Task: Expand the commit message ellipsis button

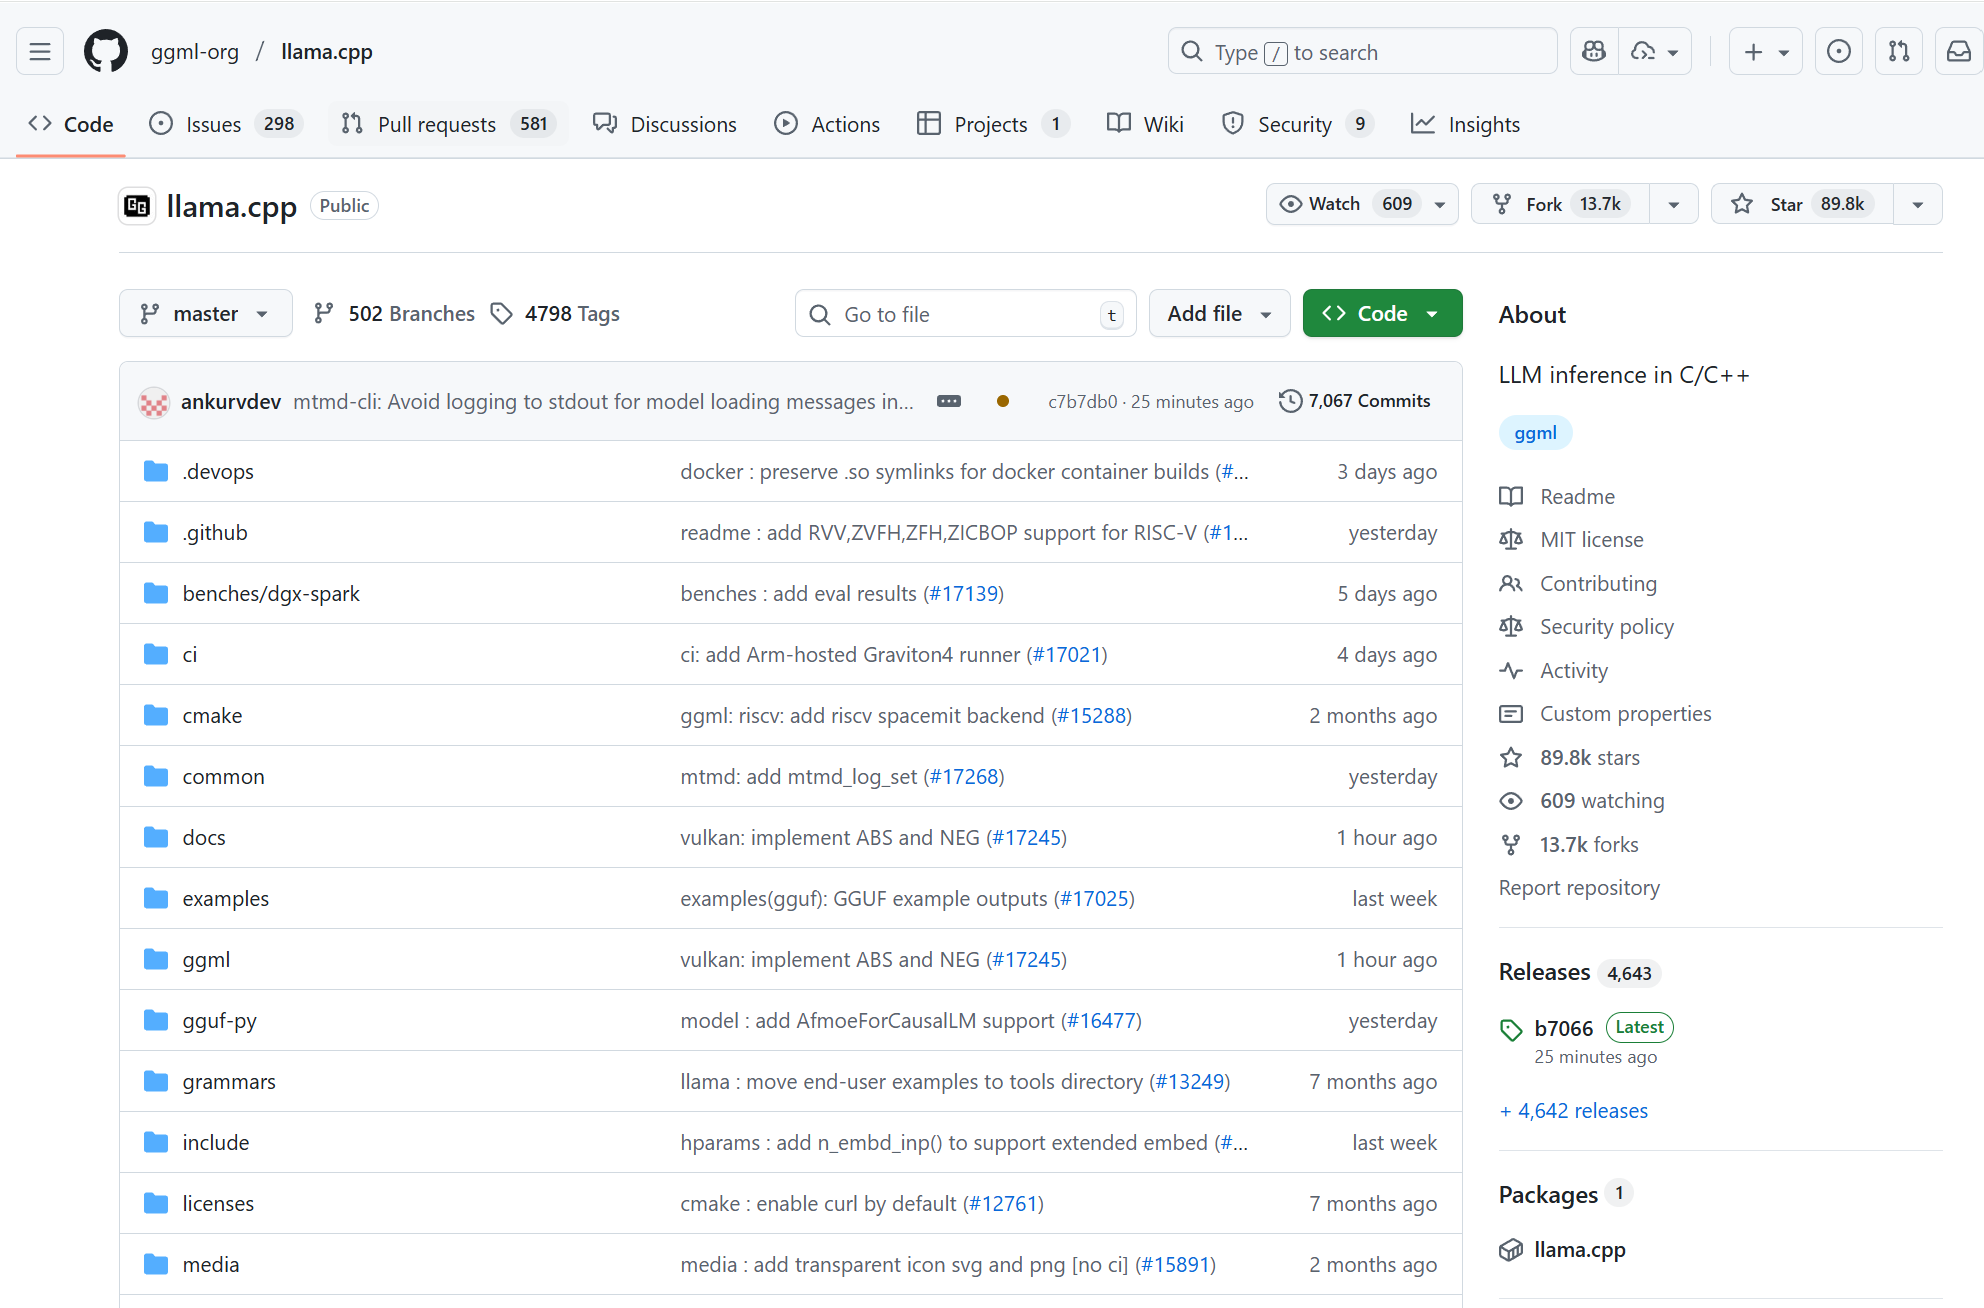Action: pos(948,401)
